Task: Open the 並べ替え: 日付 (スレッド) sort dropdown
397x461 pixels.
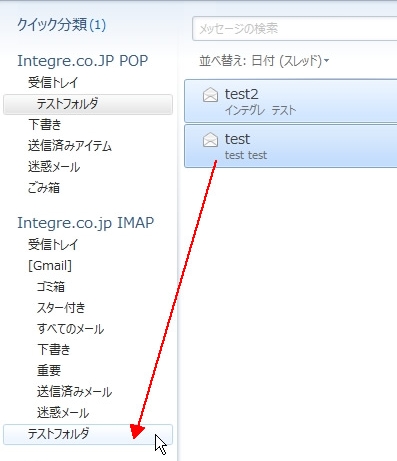Action: 264,61
